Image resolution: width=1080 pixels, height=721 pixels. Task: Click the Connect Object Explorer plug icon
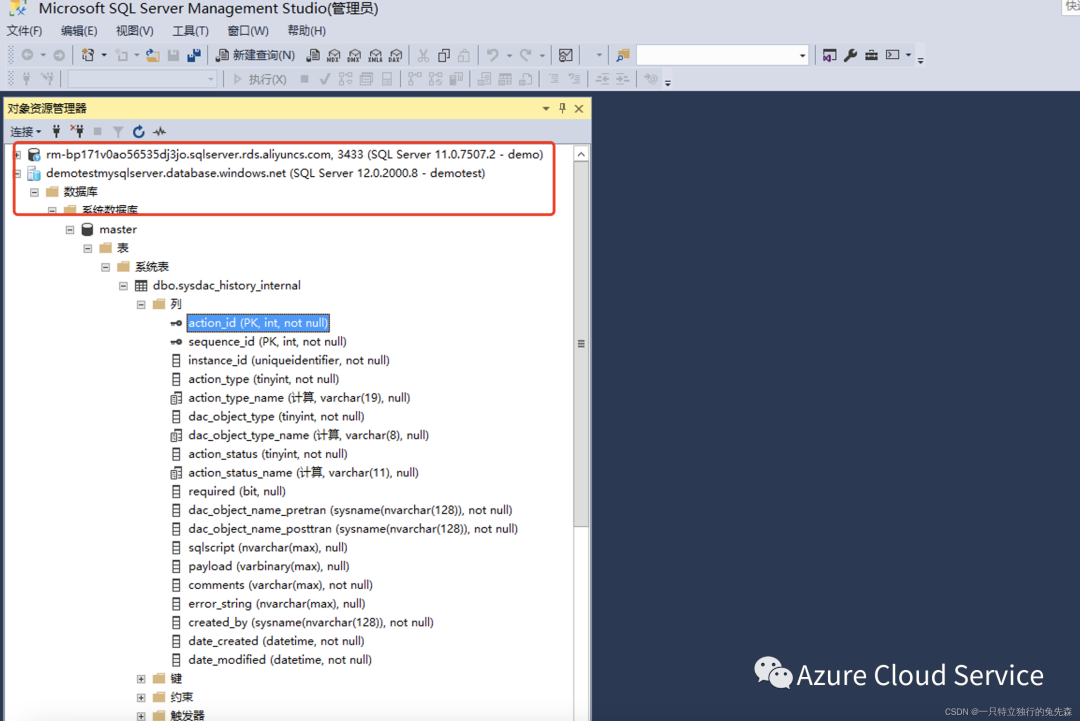coord(56,132)
